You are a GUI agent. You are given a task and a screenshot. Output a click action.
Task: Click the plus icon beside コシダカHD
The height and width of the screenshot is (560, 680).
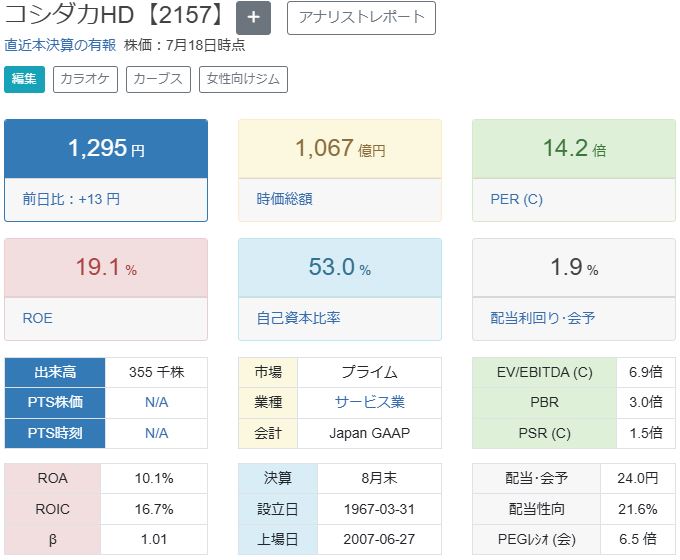tap(253, 18)
